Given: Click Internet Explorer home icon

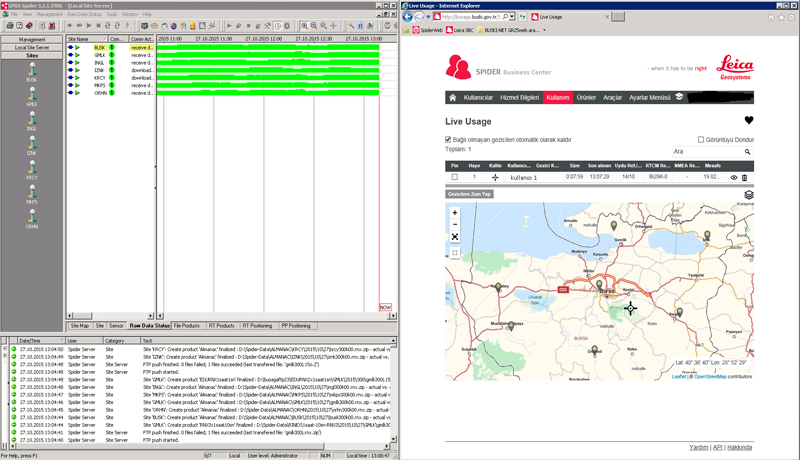Looking at the screenshot, I should tap(771, 17).
